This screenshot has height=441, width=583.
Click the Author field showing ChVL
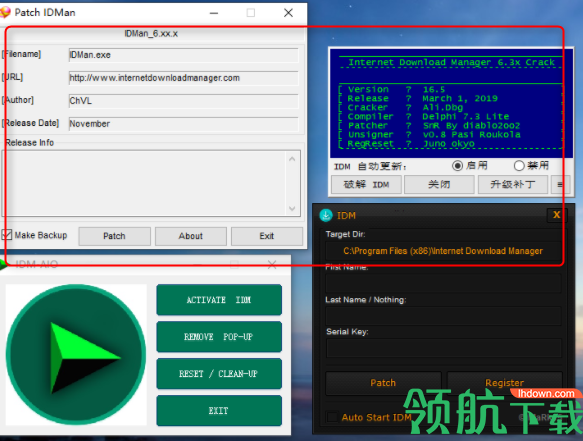coord(184,101)
